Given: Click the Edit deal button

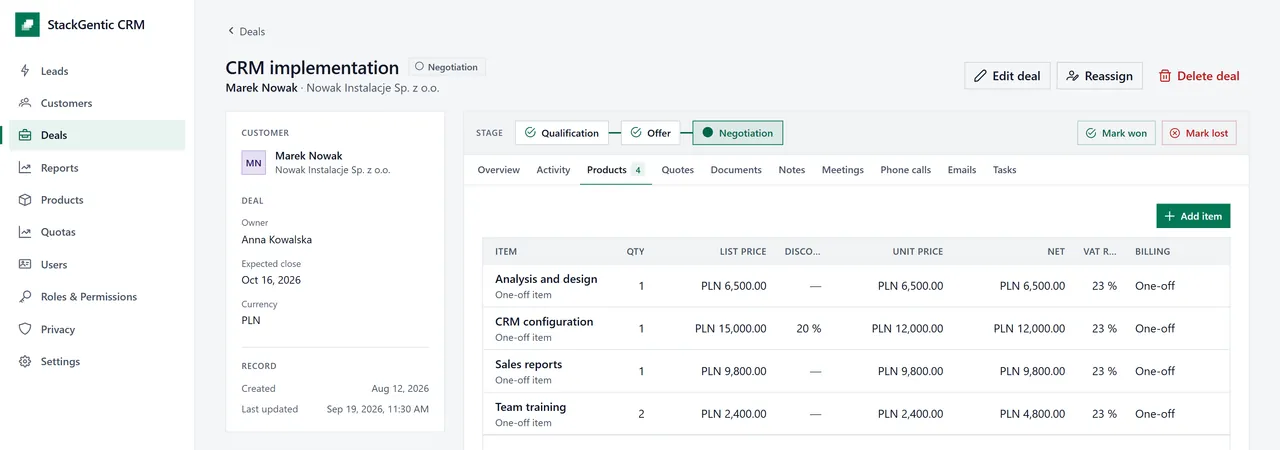Looking at the screenshot, I should (1007, 76).
